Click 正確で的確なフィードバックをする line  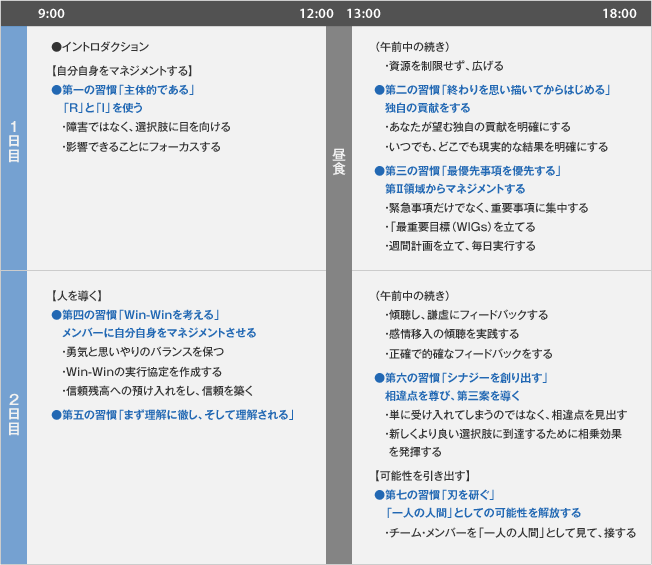click(469, 354)
